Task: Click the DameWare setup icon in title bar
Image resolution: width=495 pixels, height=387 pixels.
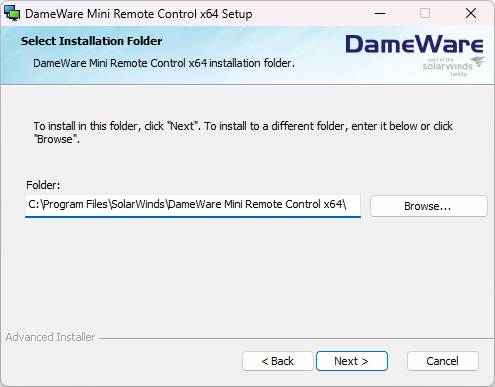Action: click(12, 14)
